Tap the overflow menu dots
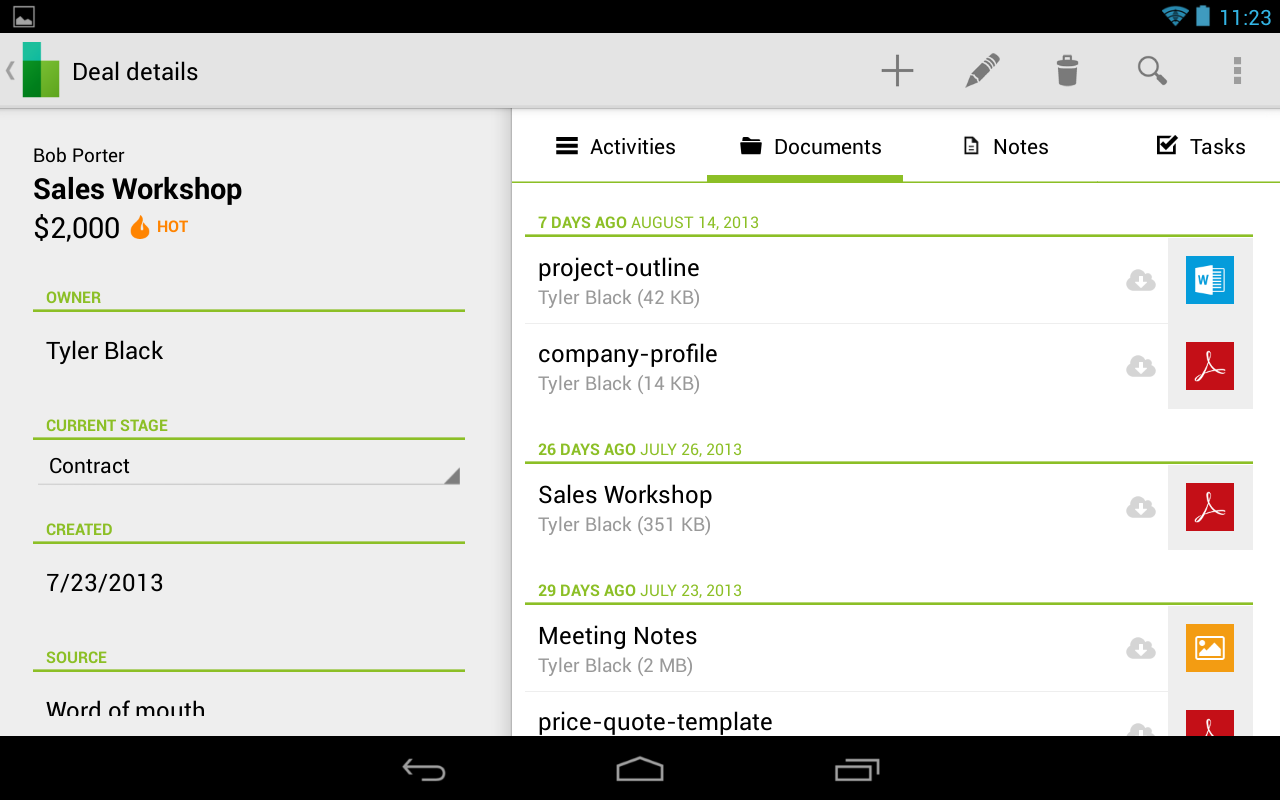Viewport: 1280px width, 800px height. pos(1236,70)
